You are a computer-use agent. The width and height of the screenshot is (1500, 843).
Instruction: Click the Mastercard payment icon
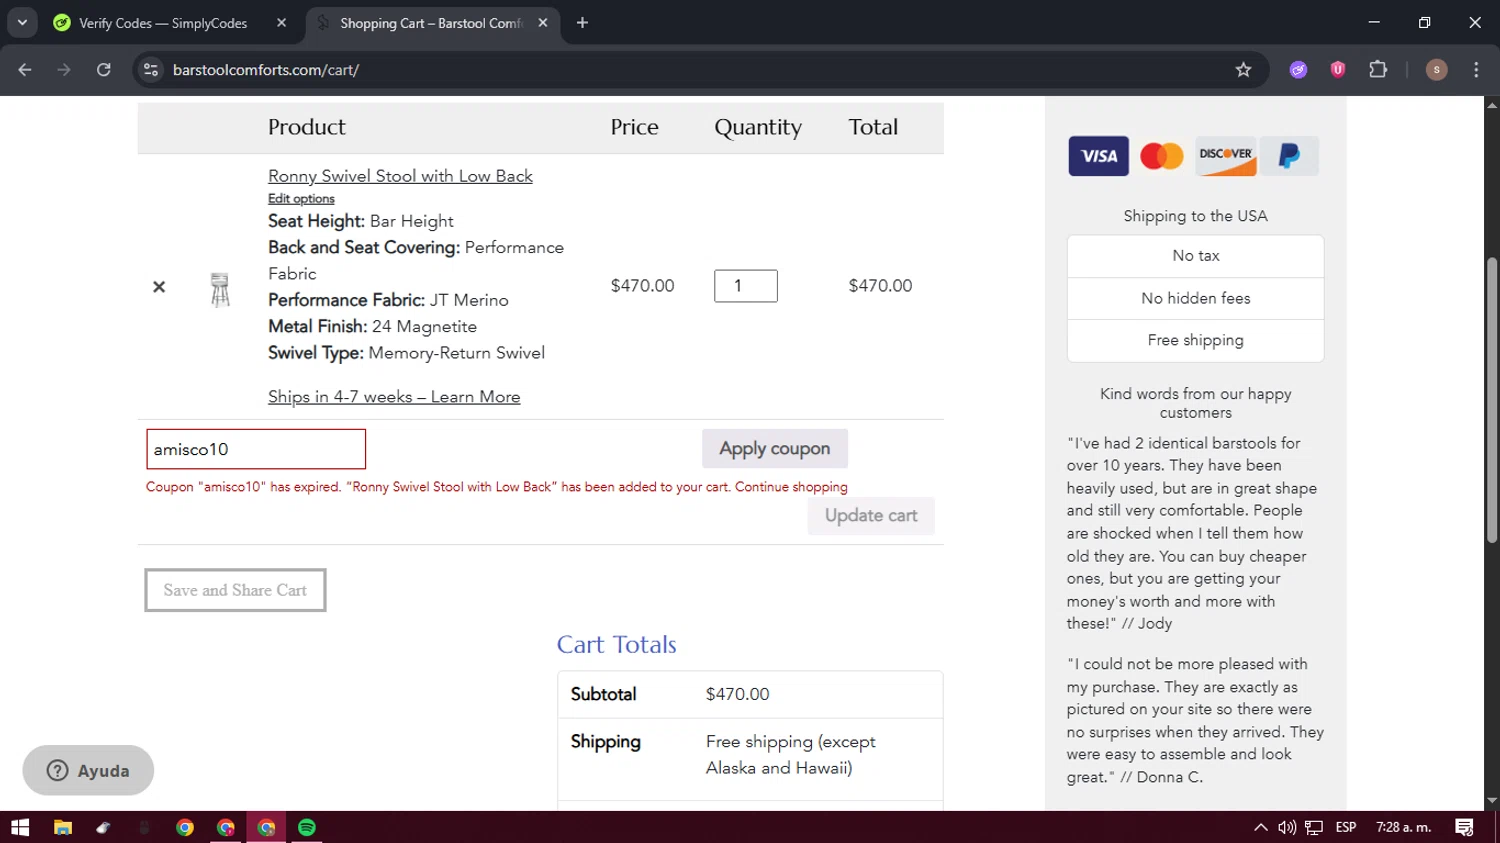click(x=1162, y=156)
